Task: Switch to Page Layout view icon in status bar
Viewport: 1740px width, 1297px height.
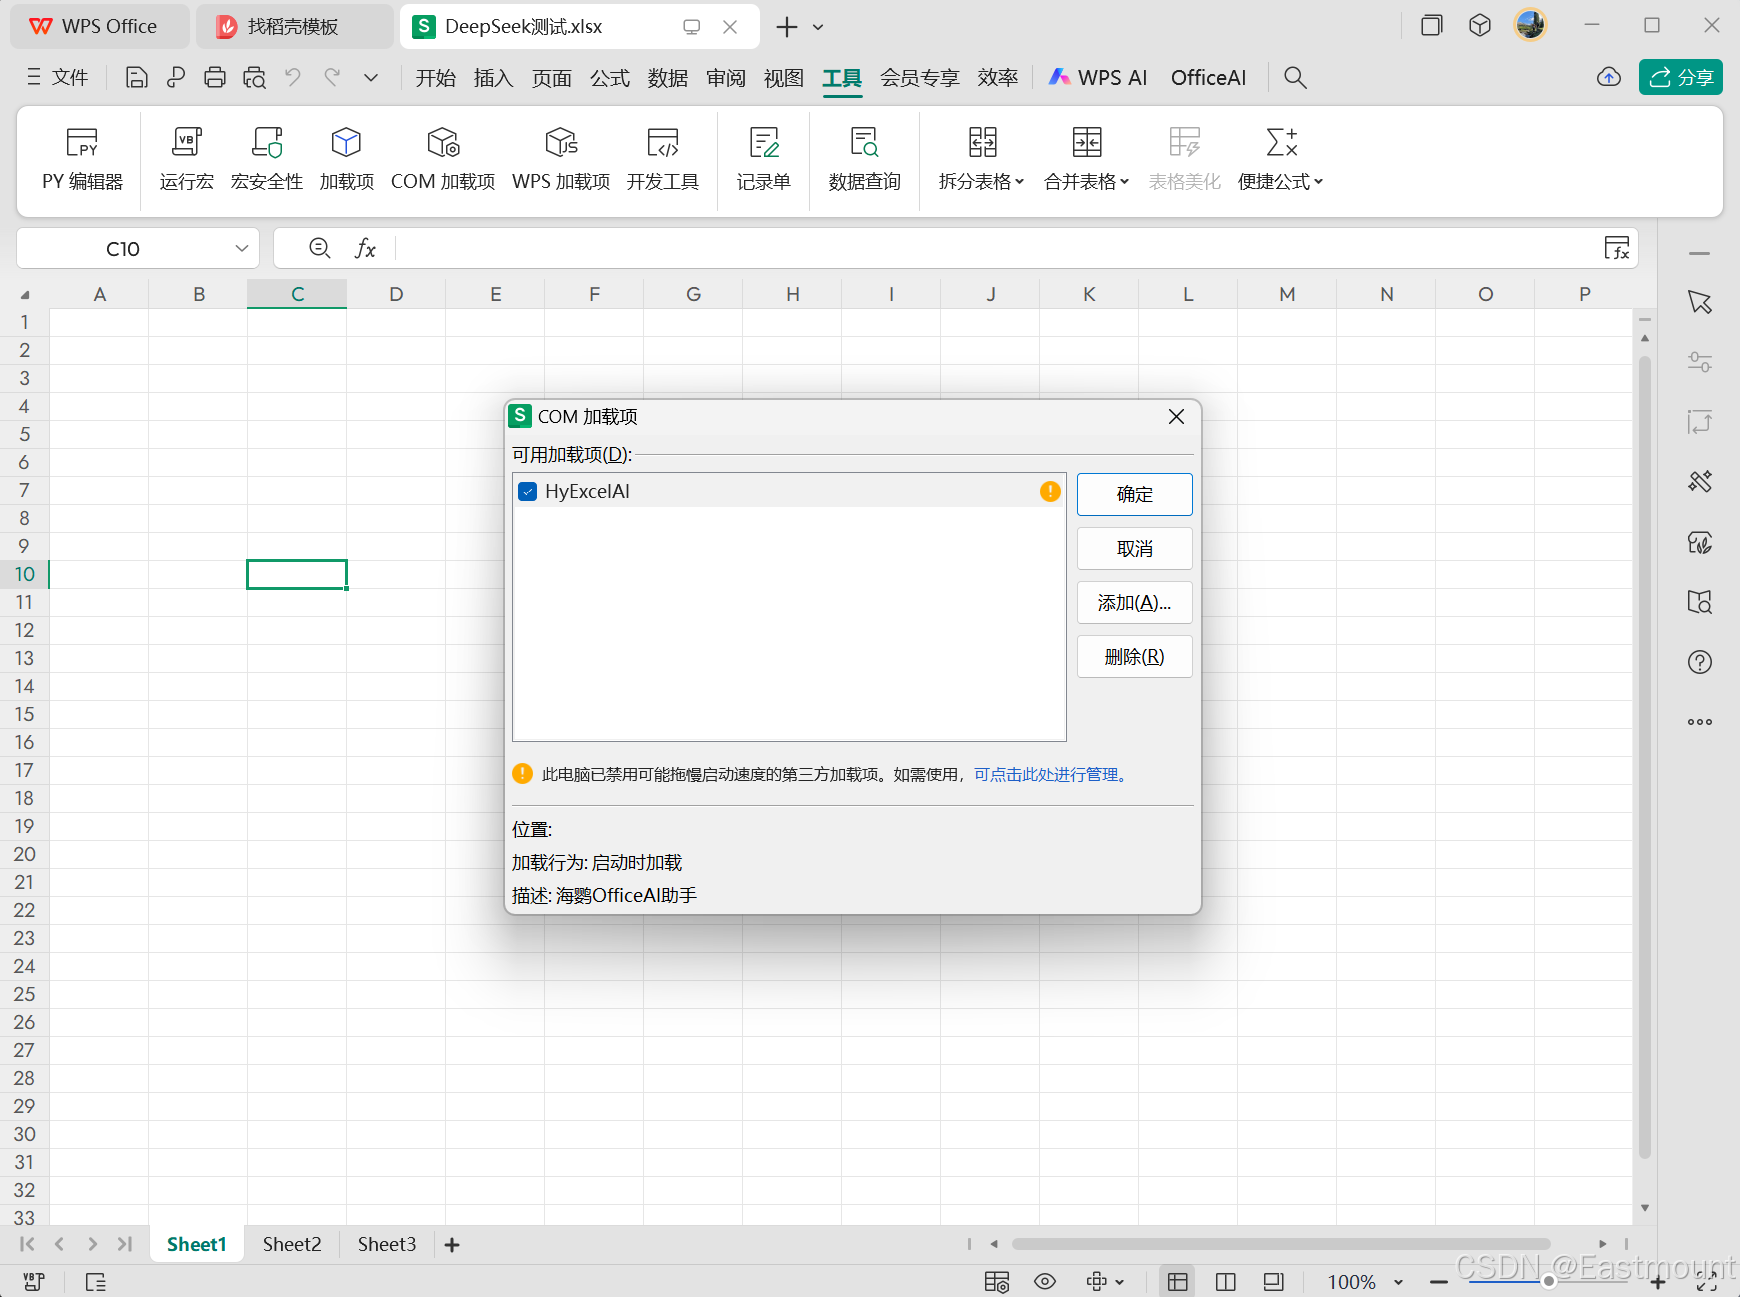Action: 1226,1282
